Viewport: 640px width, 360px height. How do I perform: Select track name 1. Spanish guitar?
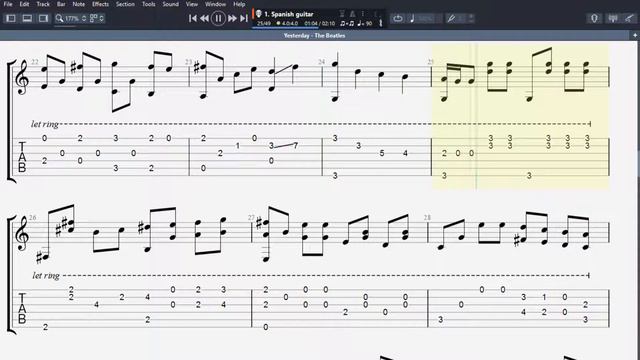click(x=289, y=14)
